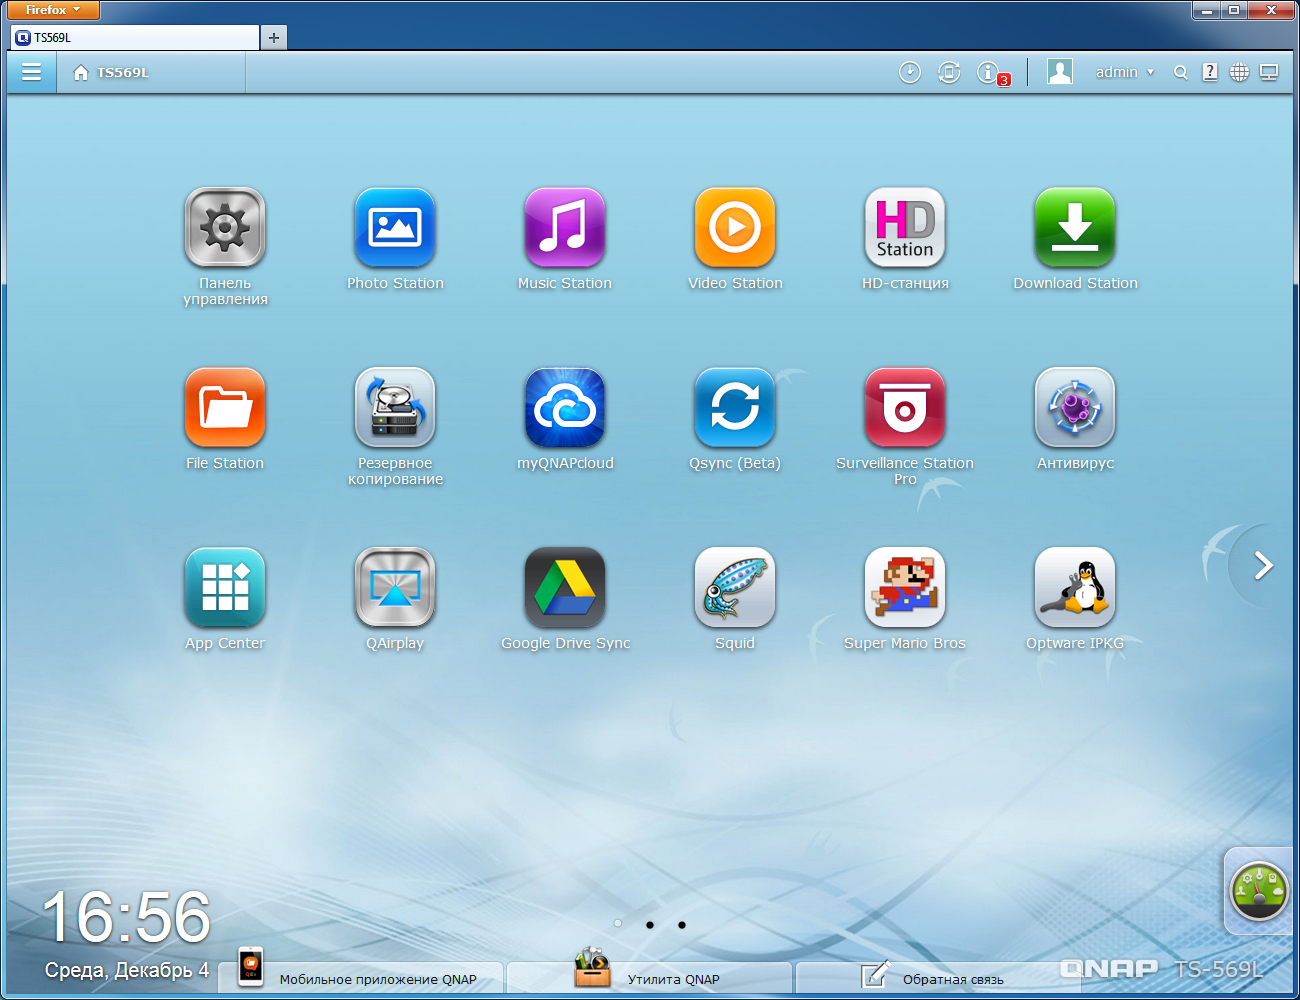Launch Qsync (Beta) app
This screenshot has height=1000, width=1300.
[735, 408]
